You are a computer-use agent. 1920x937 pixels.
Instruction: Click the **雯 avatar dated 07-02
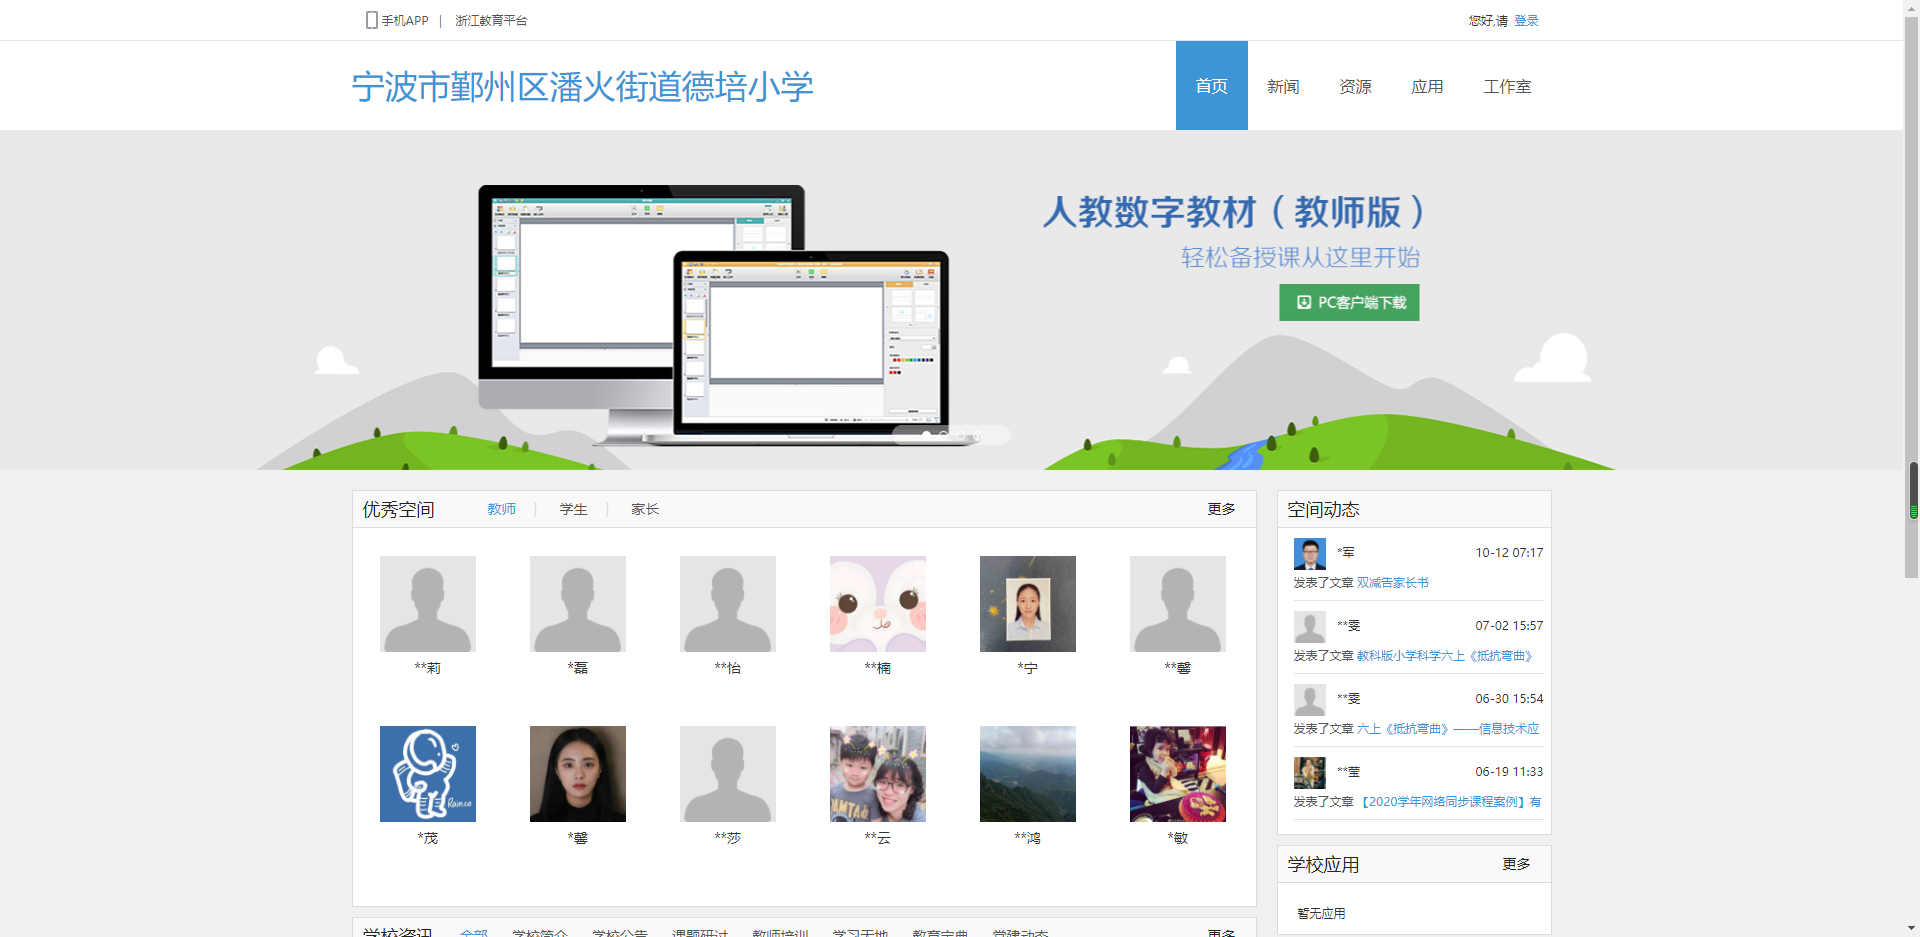pyautogui.click(x=1309, y=626)
